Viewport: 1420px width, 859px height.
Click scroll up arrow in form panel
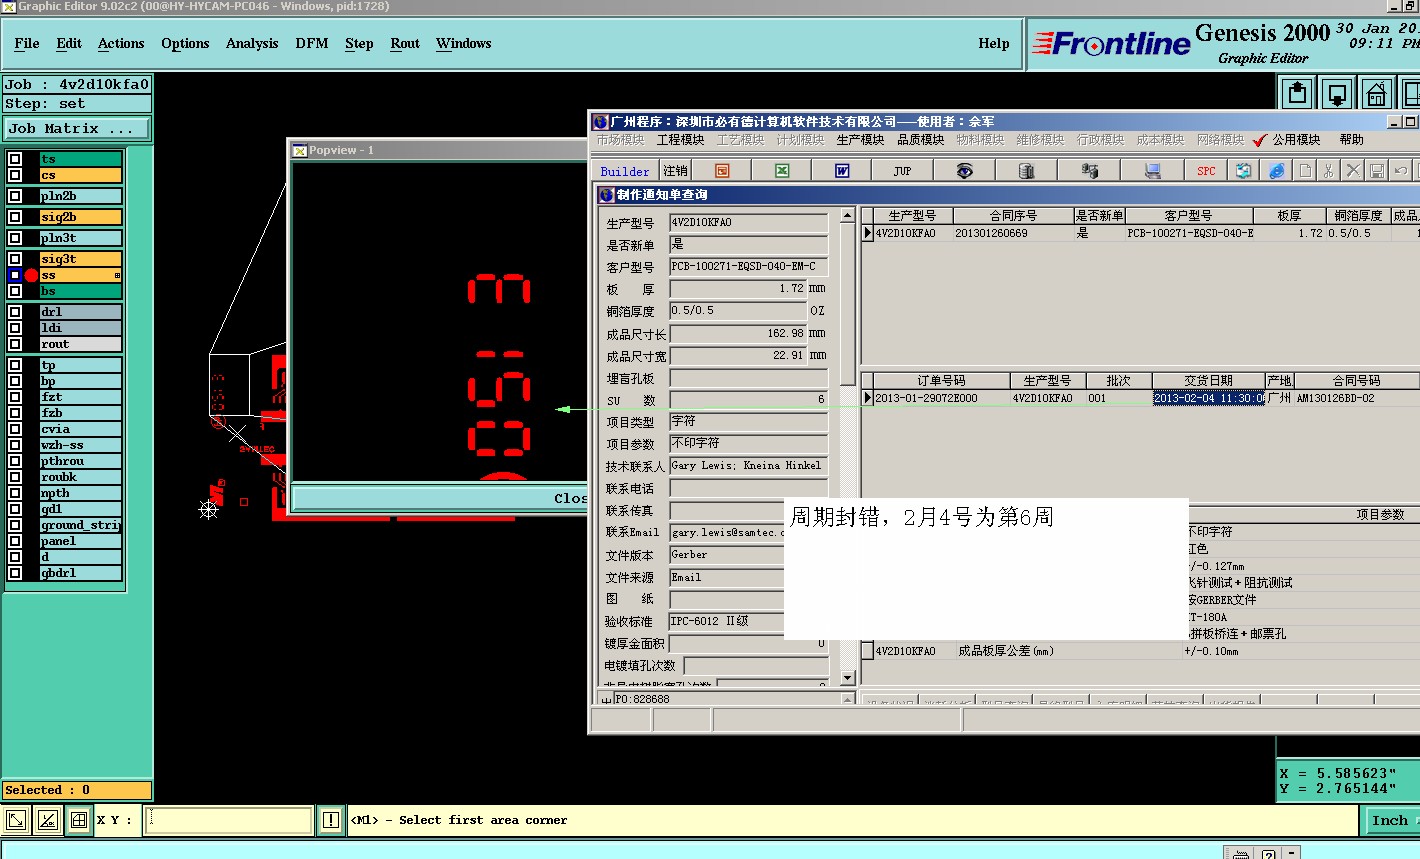(848, 215)
